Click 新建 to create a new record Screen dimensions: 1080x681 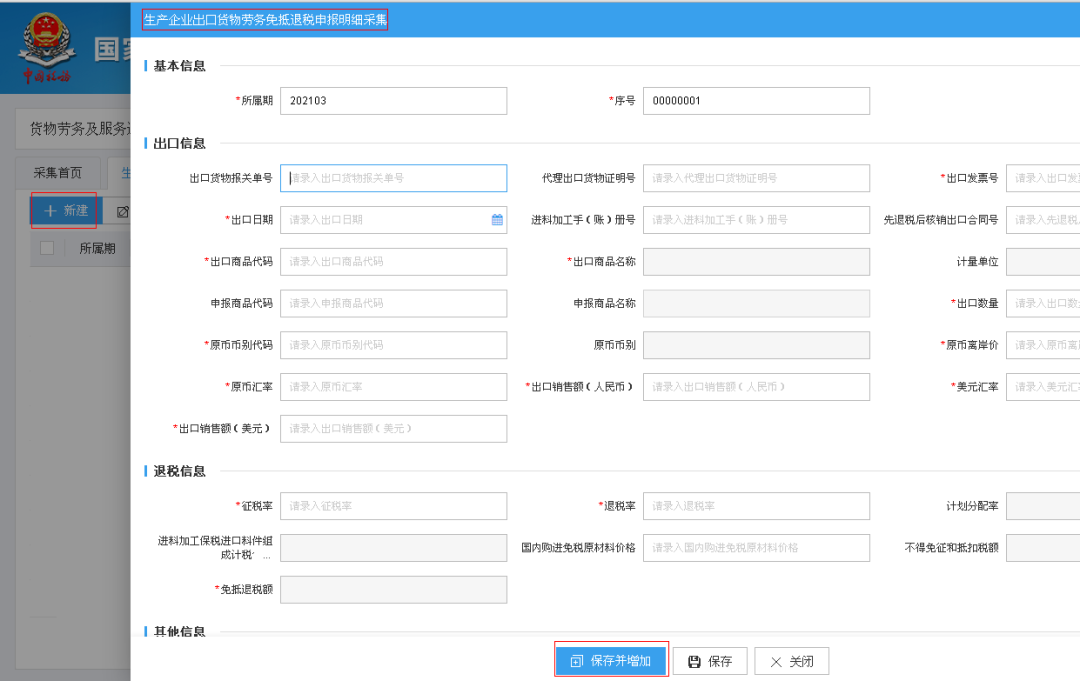click(x=65, y=211)
